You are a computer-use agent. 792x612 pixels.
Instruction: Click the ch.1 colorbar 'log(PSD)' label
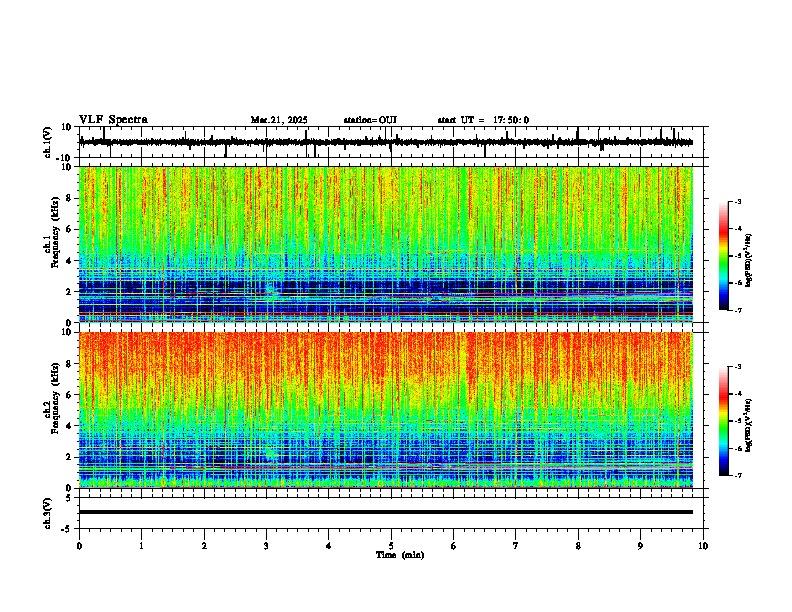point(749,261)
